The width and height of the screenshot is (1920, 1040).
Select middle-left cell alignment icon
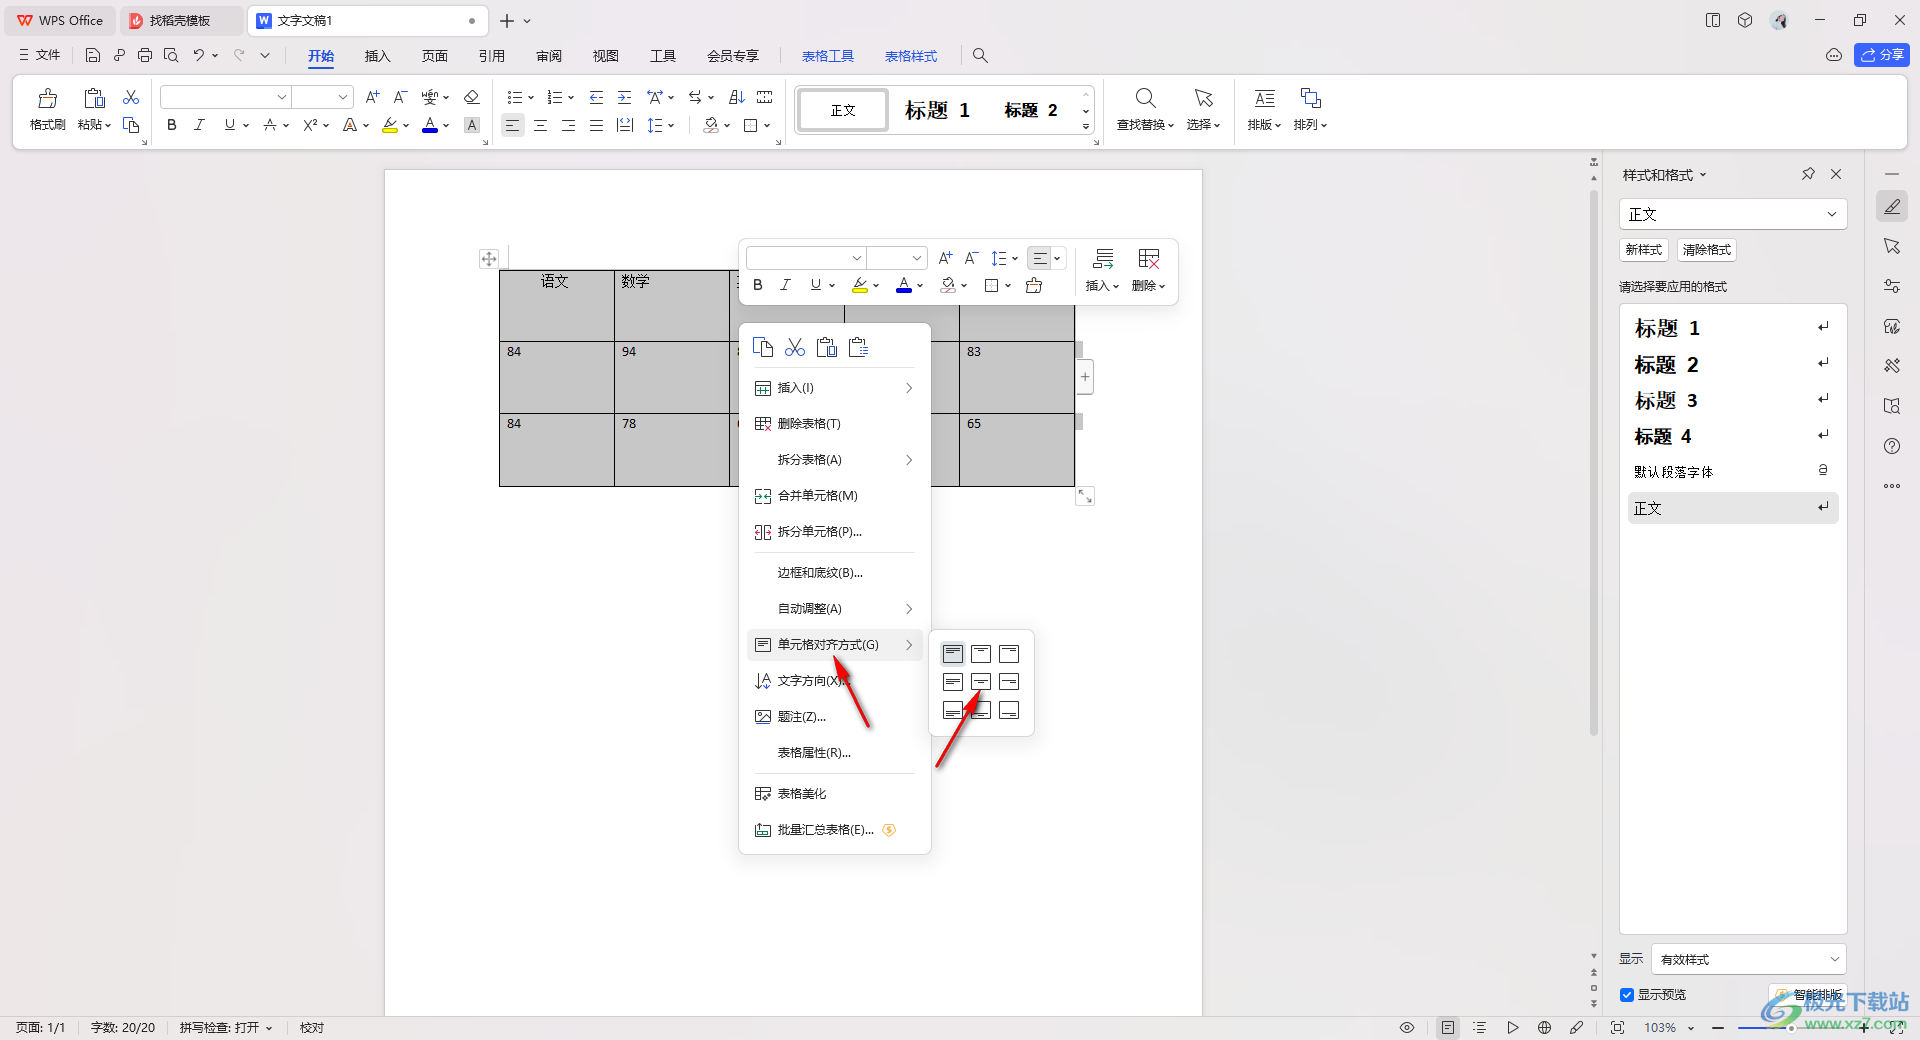[x=953, y=682]
